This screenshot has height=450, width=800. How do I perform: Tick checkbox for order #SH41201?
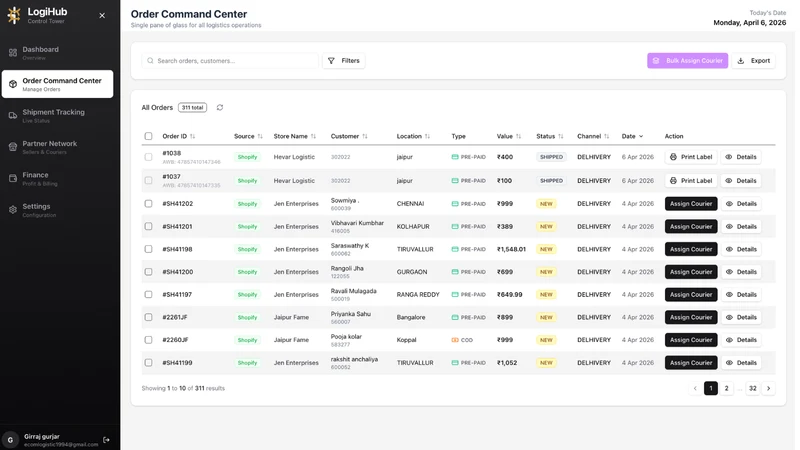(x=148, y=227)
